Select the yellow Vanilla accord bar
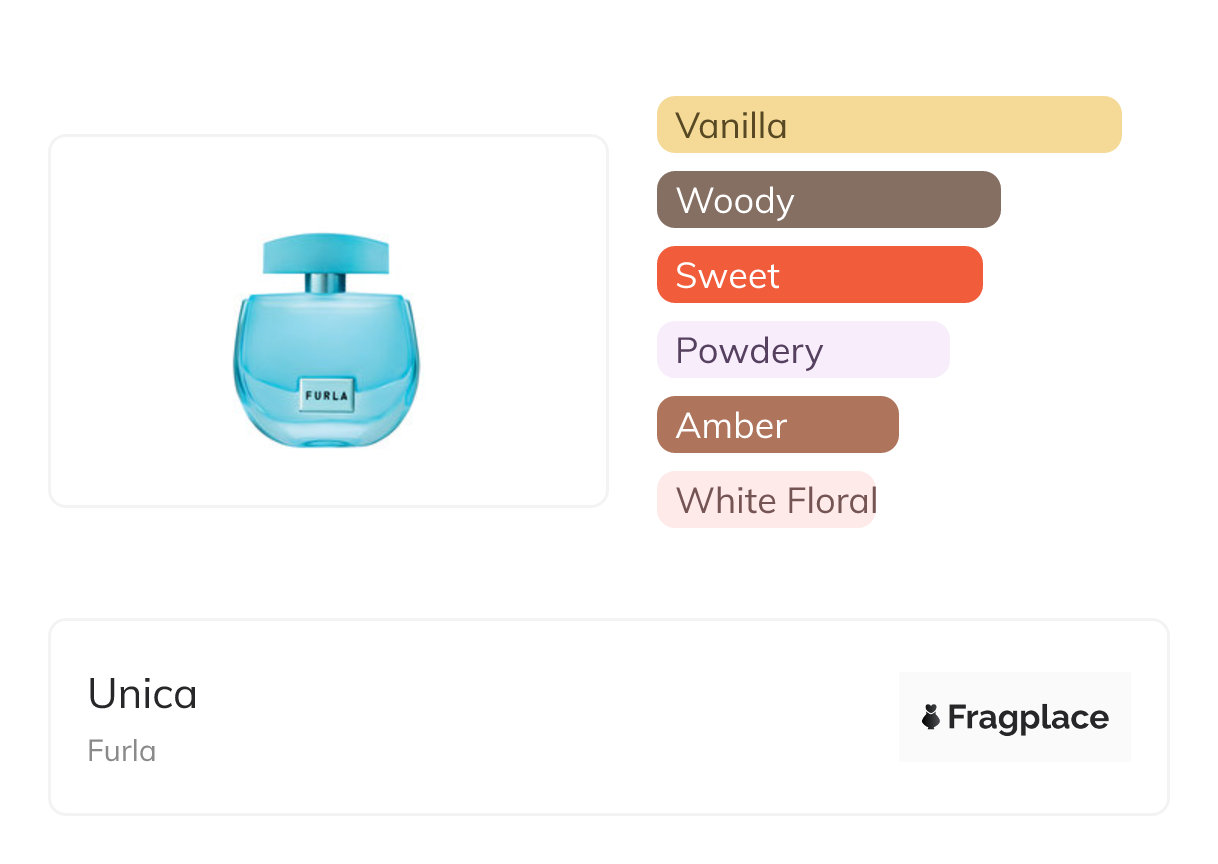The width and height of the screenshot is (1218, 864). [x=950, y=125]
